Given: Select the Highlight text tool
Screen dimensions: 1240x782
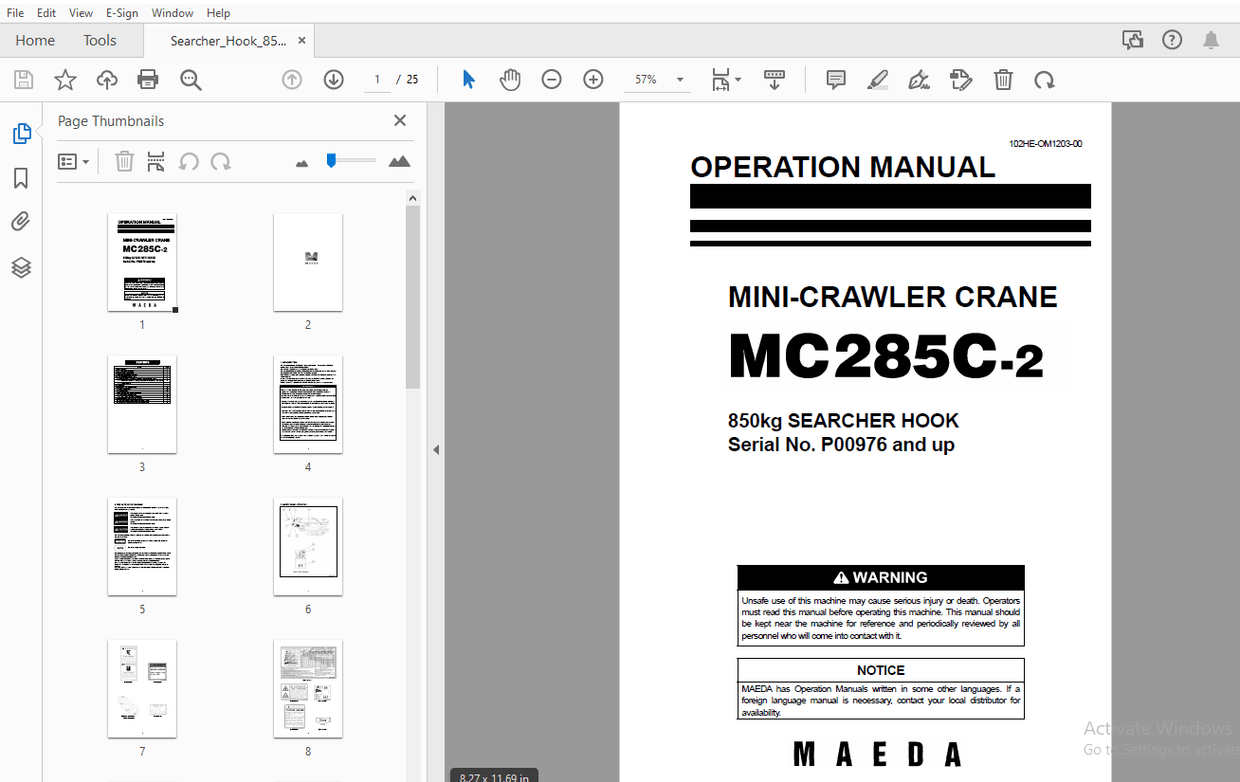Looking at the screenshot, I should 877,79.
